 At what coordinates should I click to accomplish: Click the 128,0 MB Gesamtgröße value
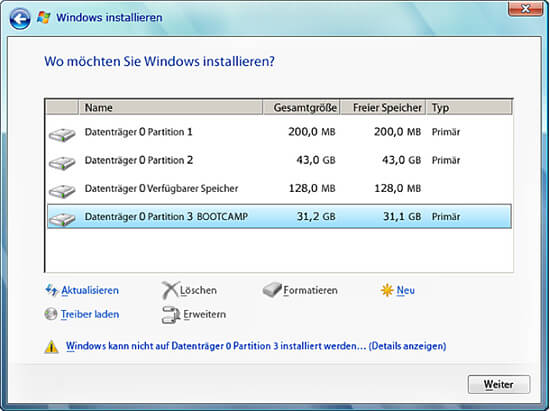(x=312, y=188)
